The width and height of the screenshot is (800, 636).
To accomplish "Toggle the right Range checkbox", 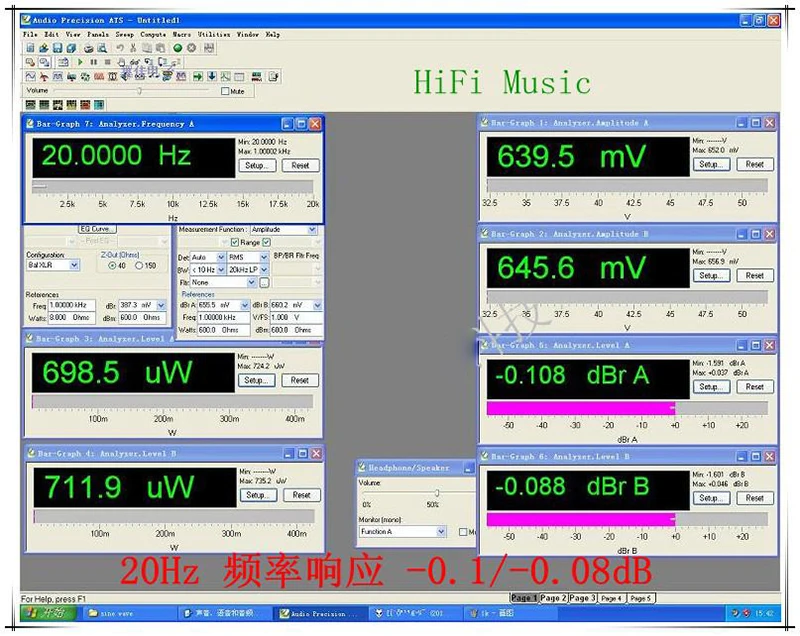I will [266, 242].
